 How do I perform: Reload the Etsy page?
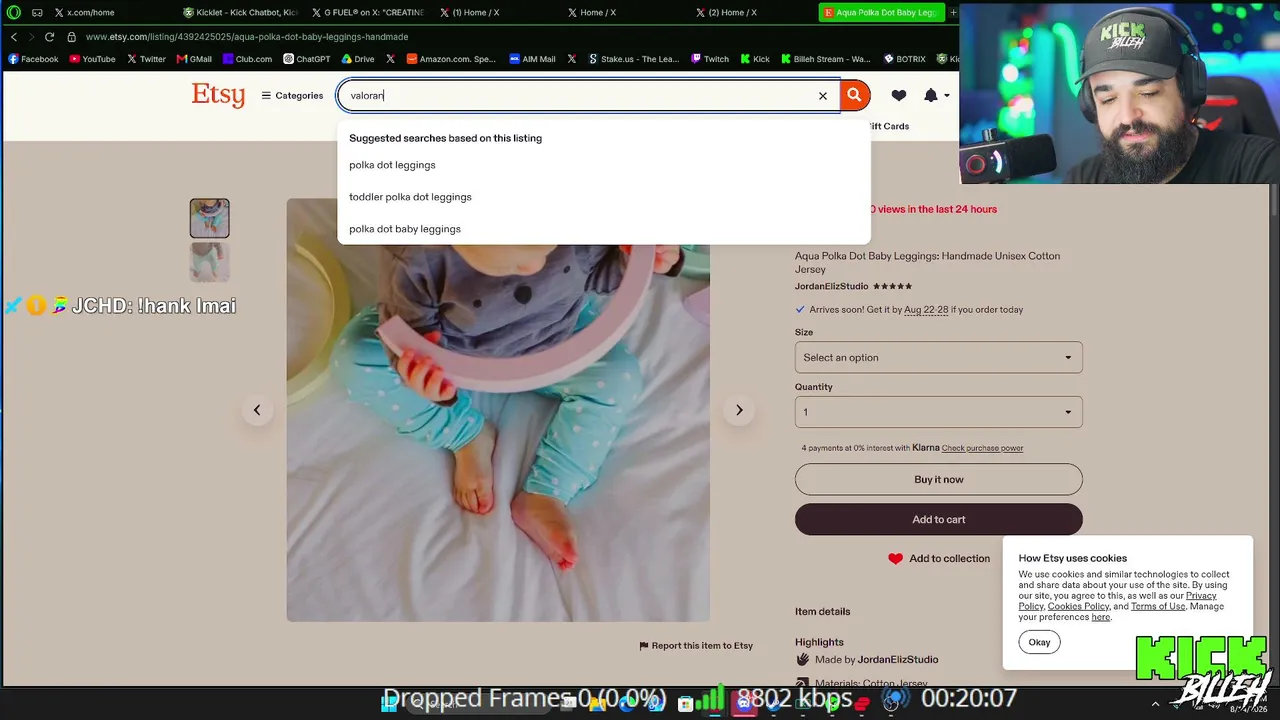[49, 37]
